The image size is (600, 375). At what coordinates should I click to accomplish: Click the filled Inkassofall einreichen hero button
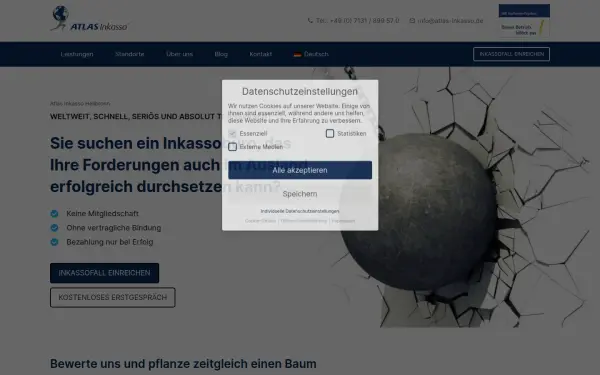(104, 273)
